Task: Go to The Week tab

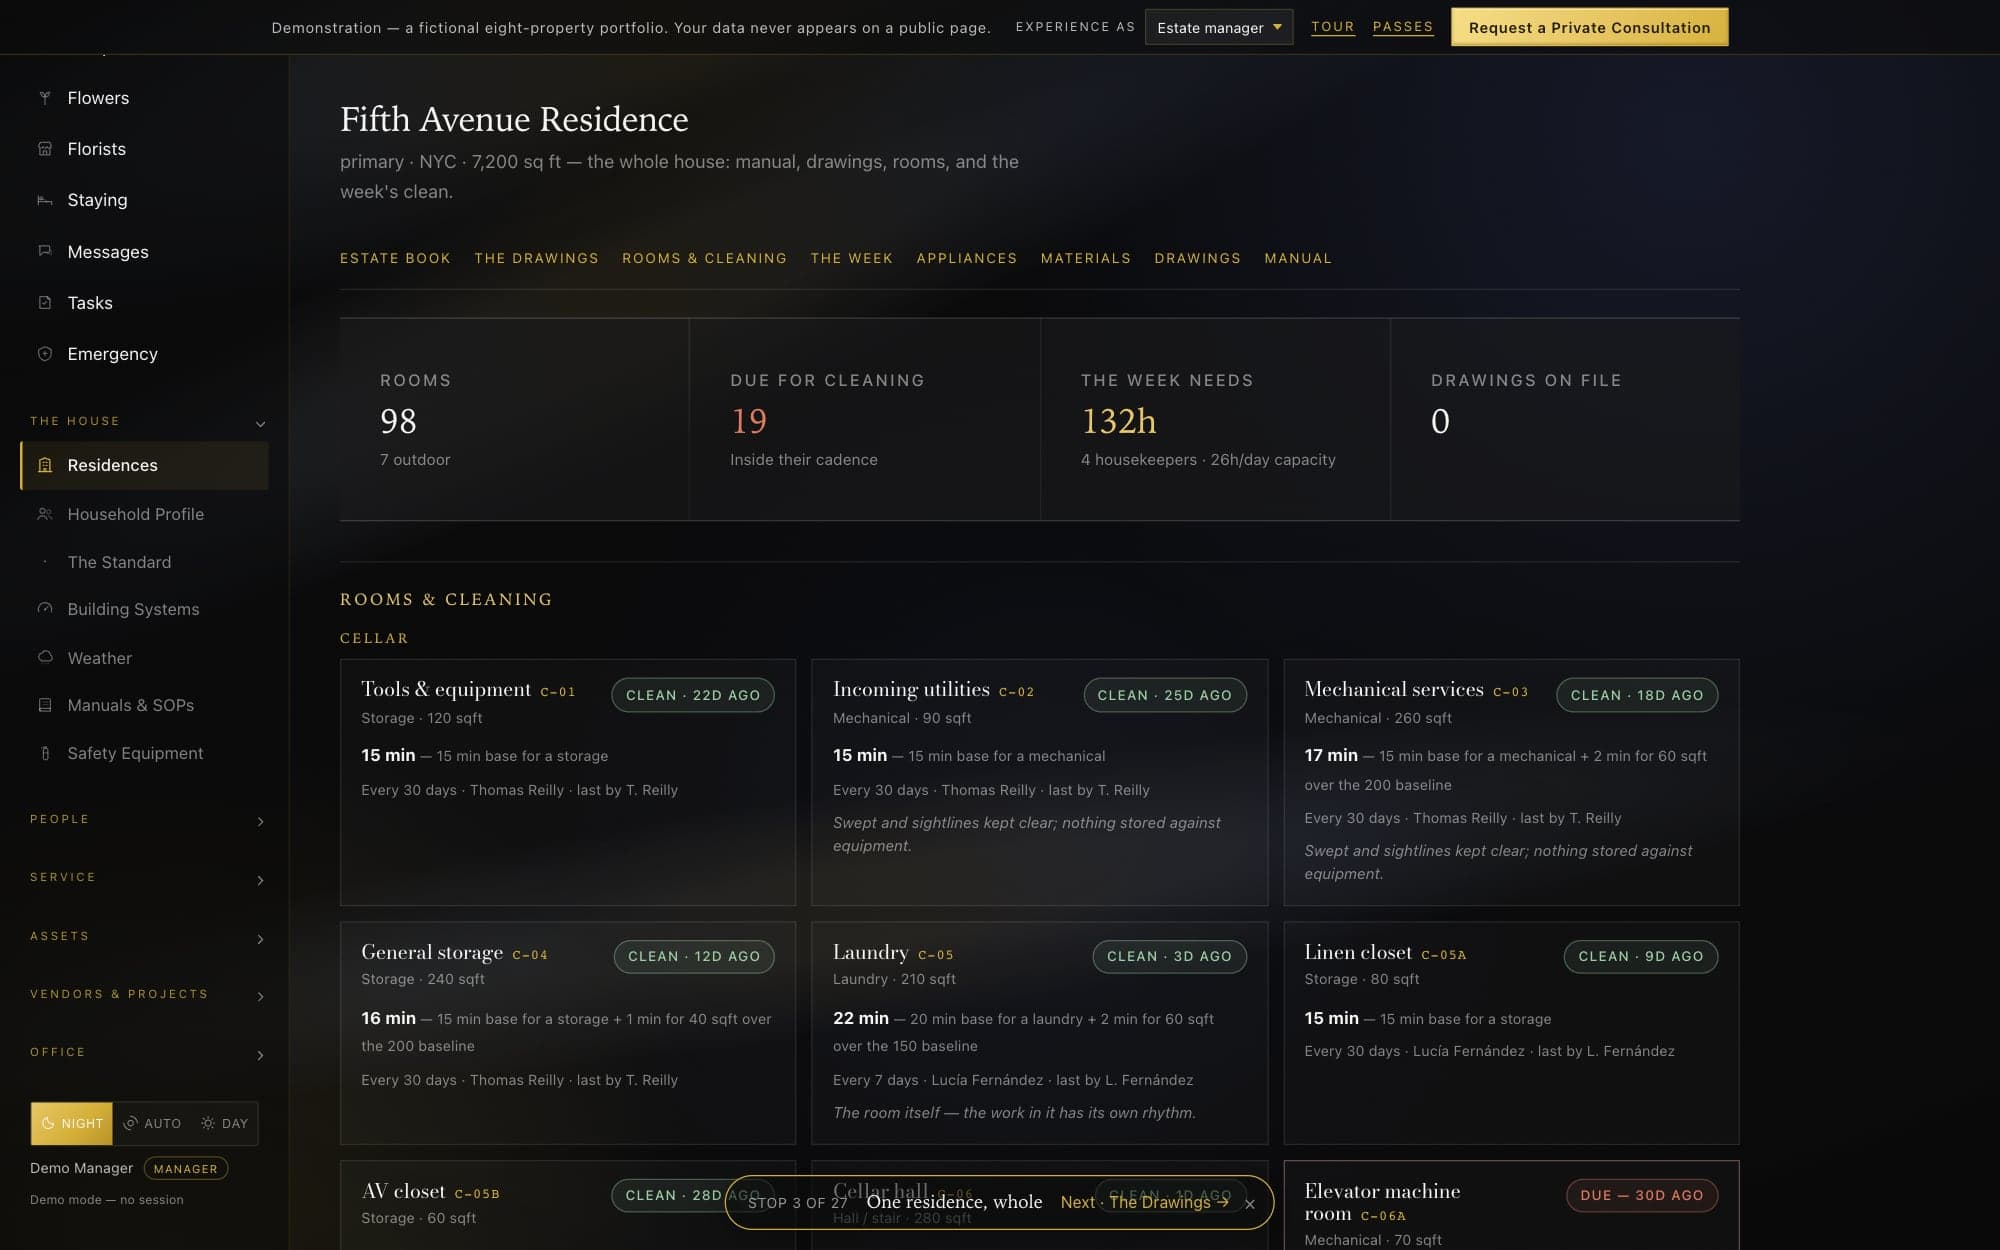Action: (x=851, y=258)
